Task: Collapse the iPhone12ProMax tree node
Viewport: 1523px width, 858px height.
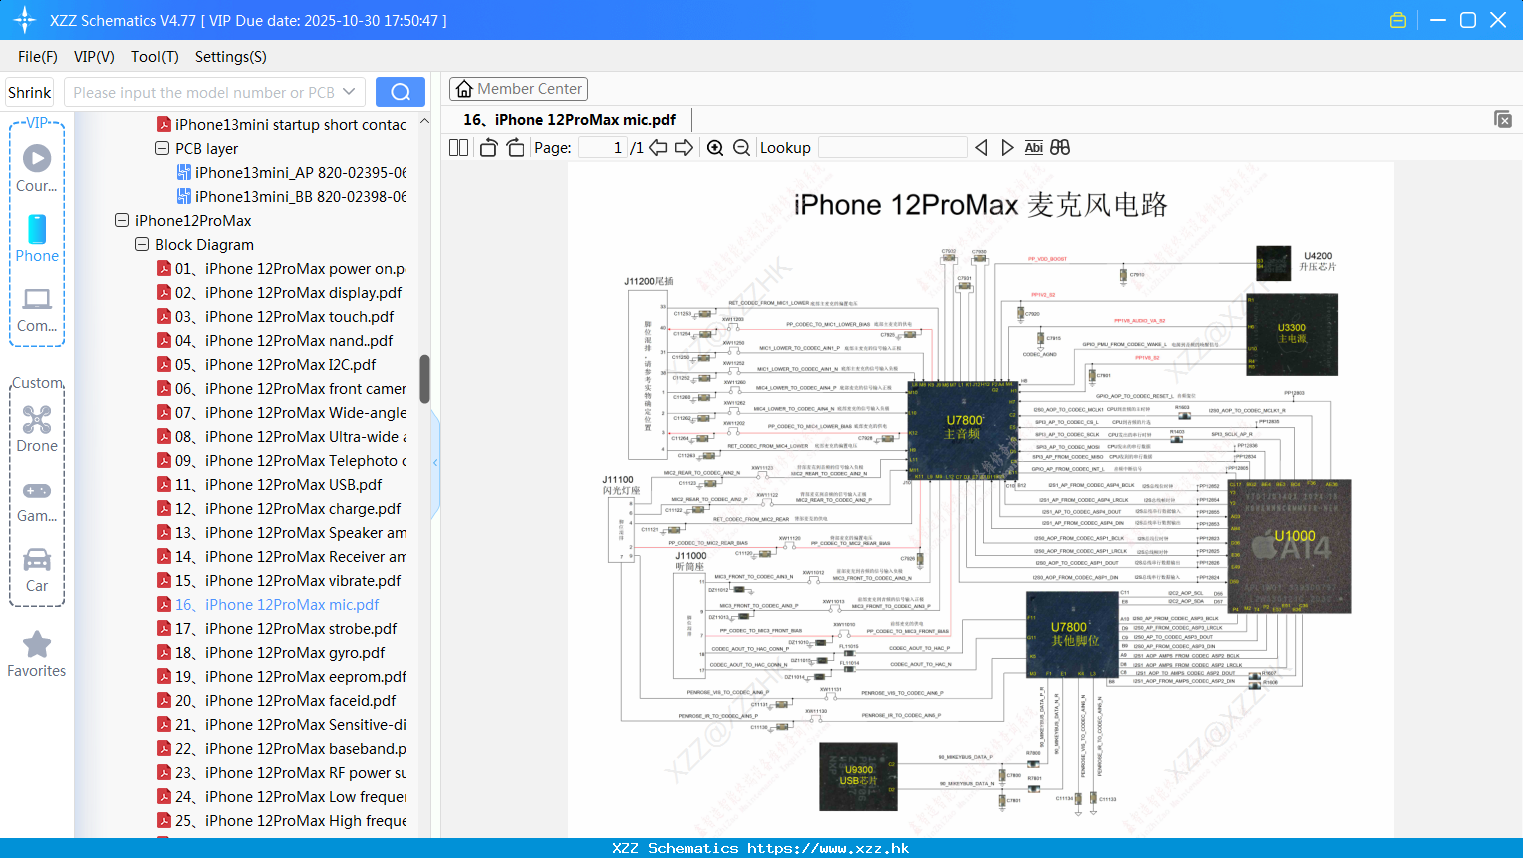Action: 122,220
